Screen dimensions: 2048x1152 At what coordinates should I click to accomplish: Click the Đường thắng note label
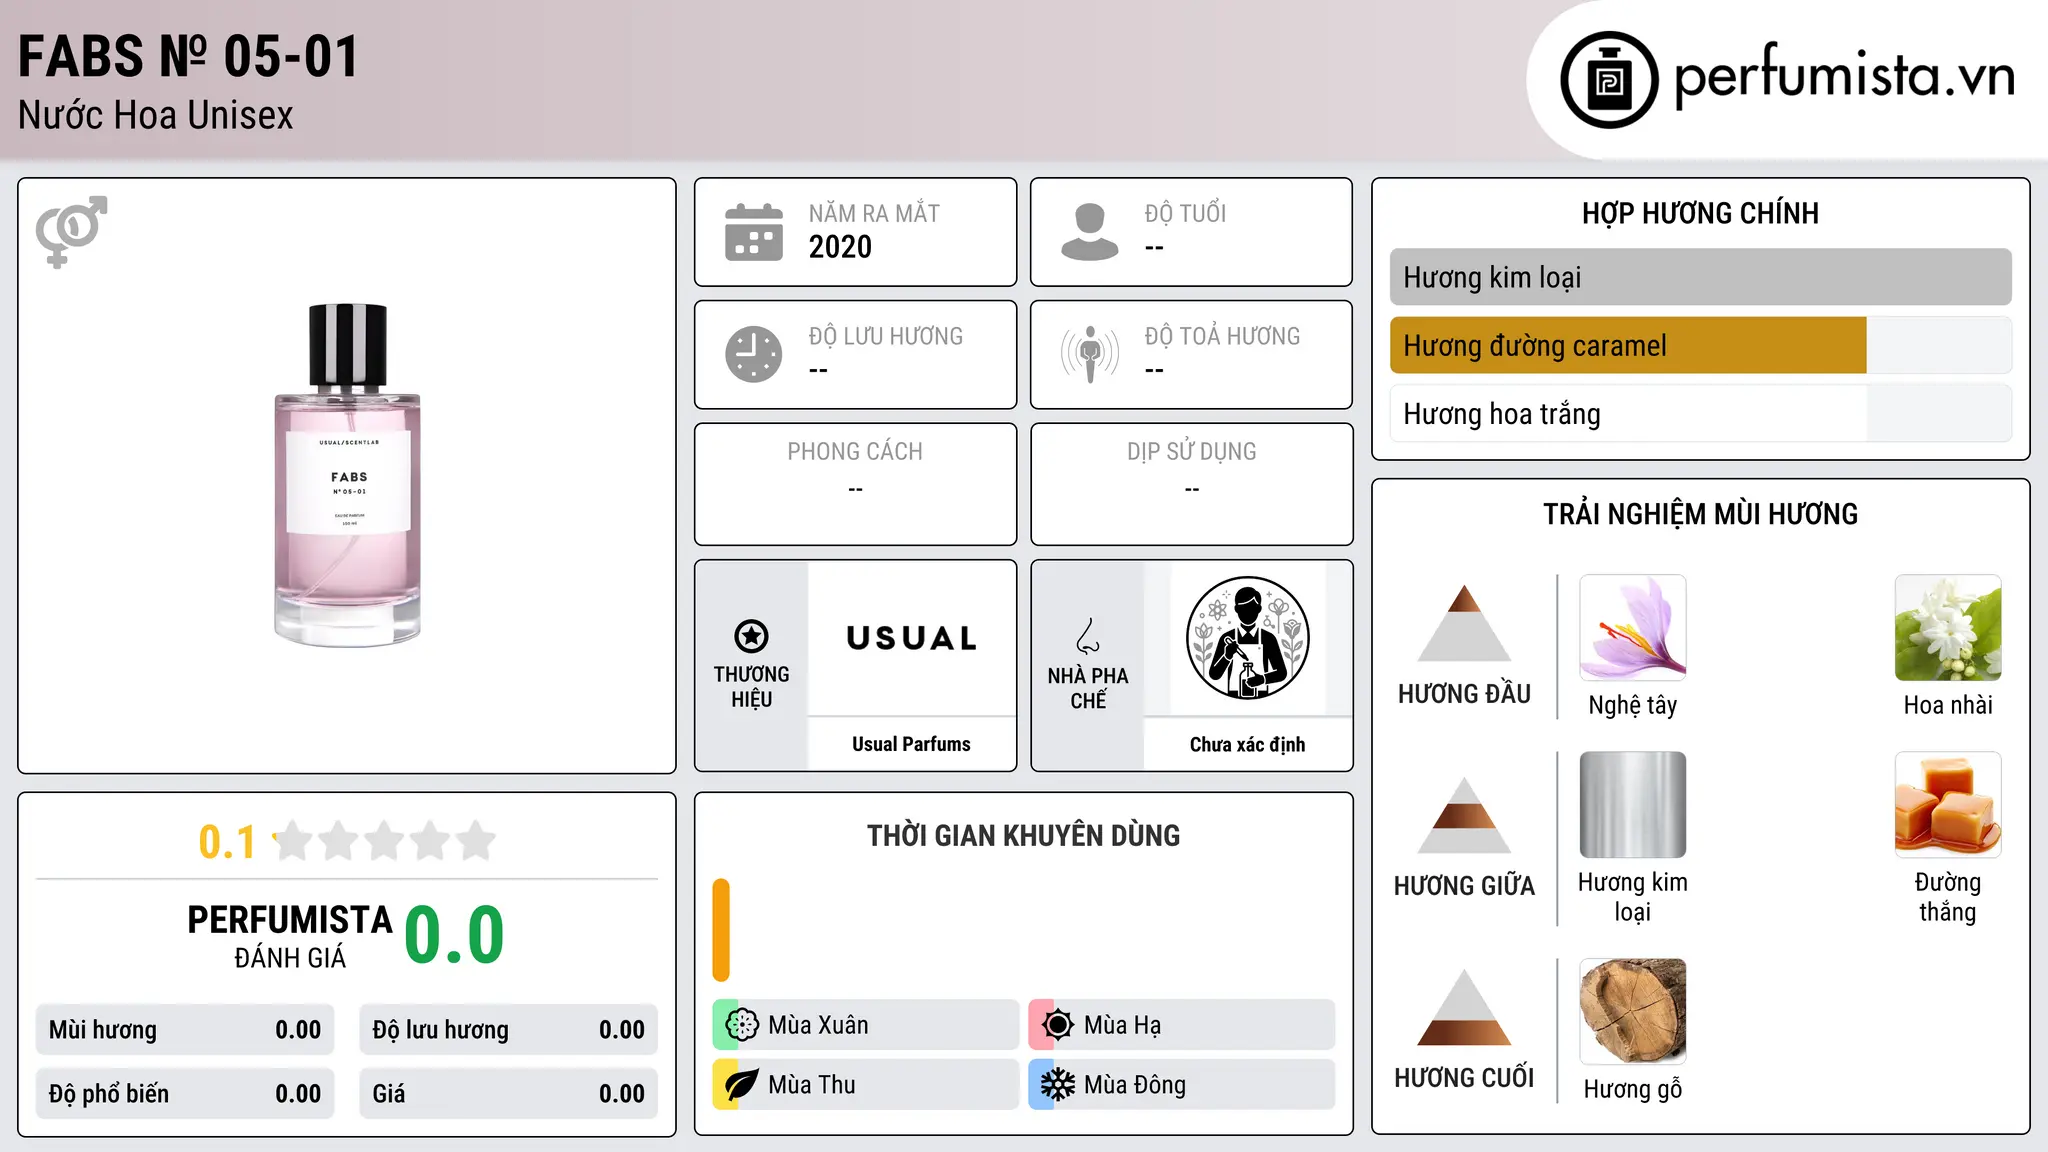1948,897
